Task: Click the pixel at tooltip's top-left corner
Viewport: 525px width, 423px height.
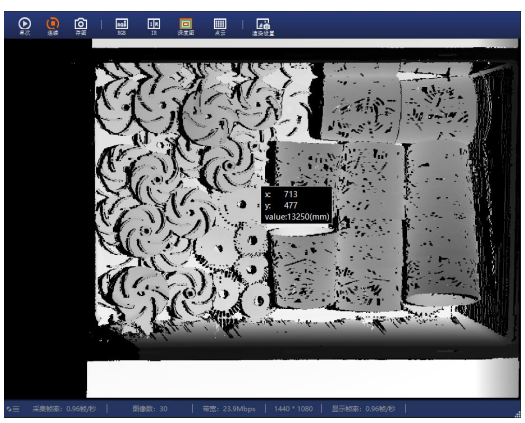Action: [261, 187]
